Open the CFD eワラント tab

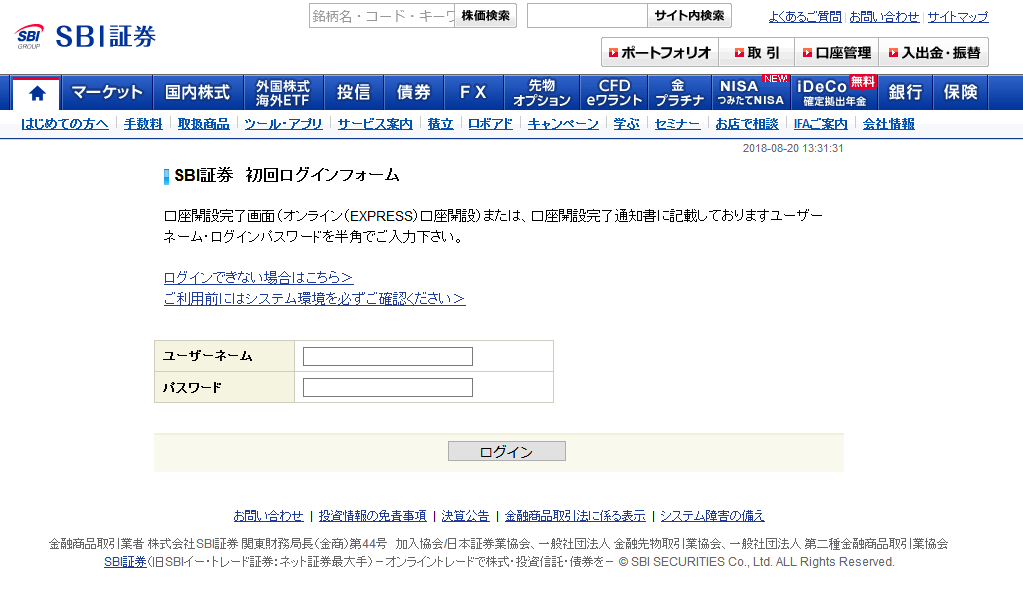tap(614, 93)
